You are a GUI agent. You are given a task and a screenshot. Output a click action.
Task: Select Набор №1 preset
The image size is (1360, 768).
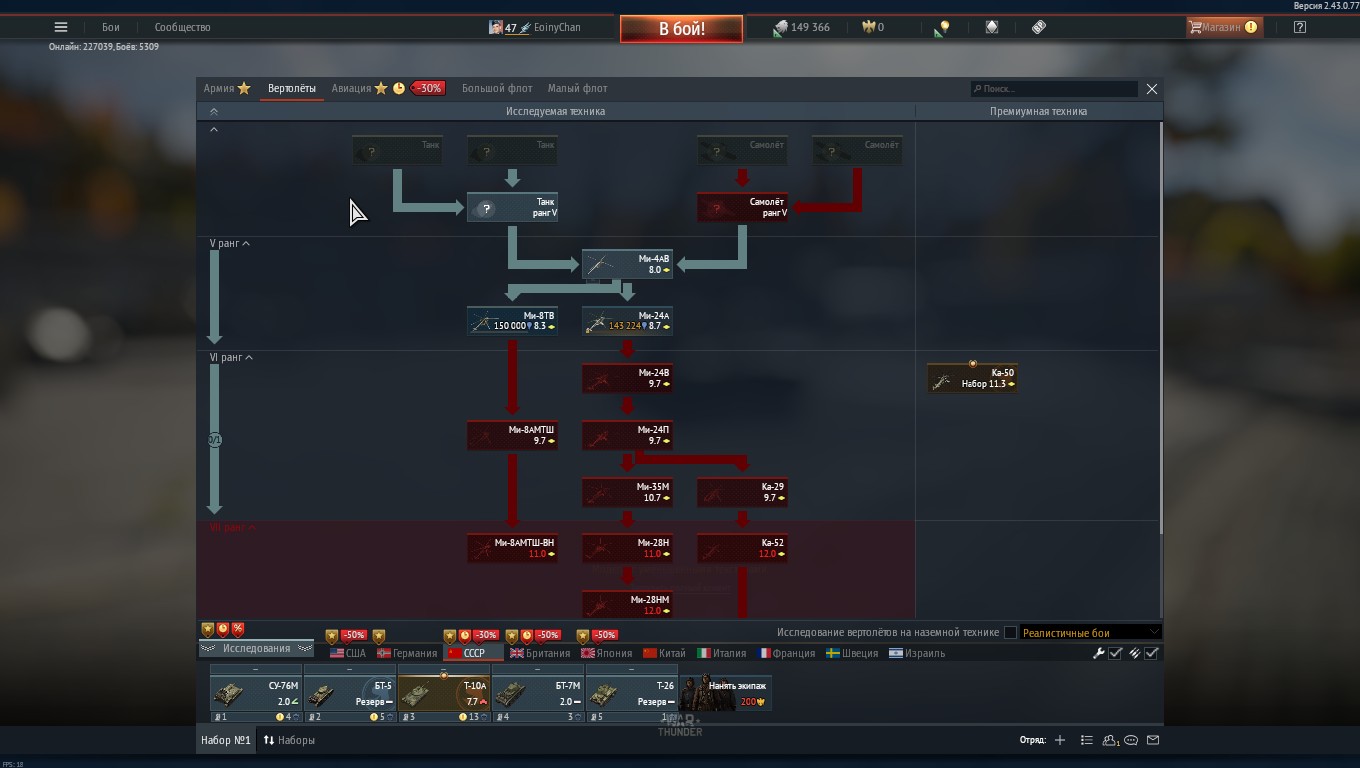pyautogui.click(x=225, y=740)
